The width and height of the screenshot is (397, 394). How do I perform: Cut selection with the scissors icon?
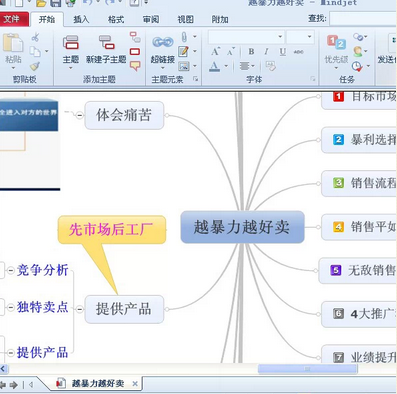(x=35, y=37)
